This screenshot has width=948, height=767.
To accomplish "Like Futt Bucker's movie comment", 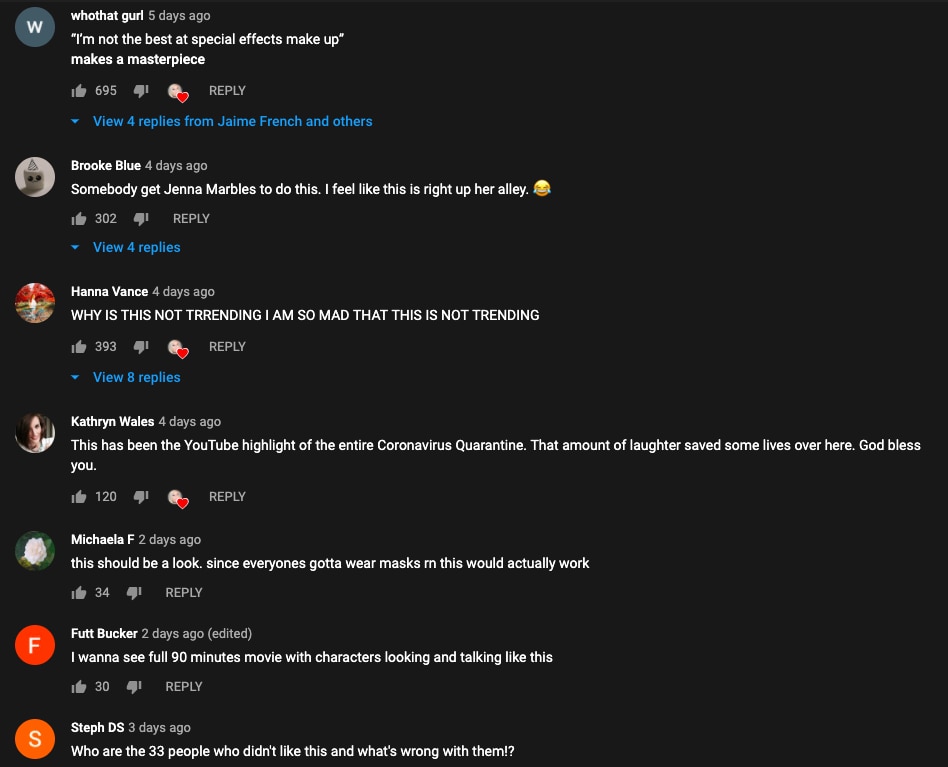I will click(79, 687).
